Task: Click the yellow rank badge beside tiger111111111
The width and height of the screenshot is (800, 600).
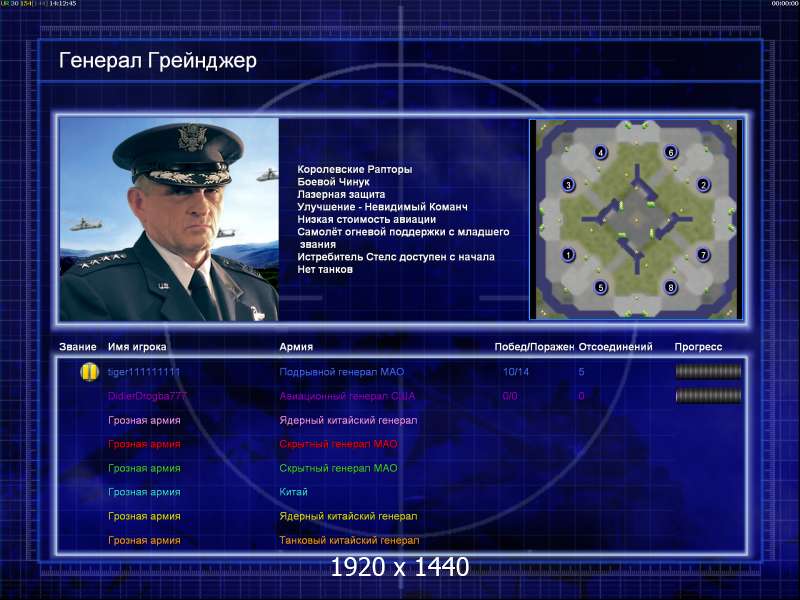Action: tap(89, 372)
